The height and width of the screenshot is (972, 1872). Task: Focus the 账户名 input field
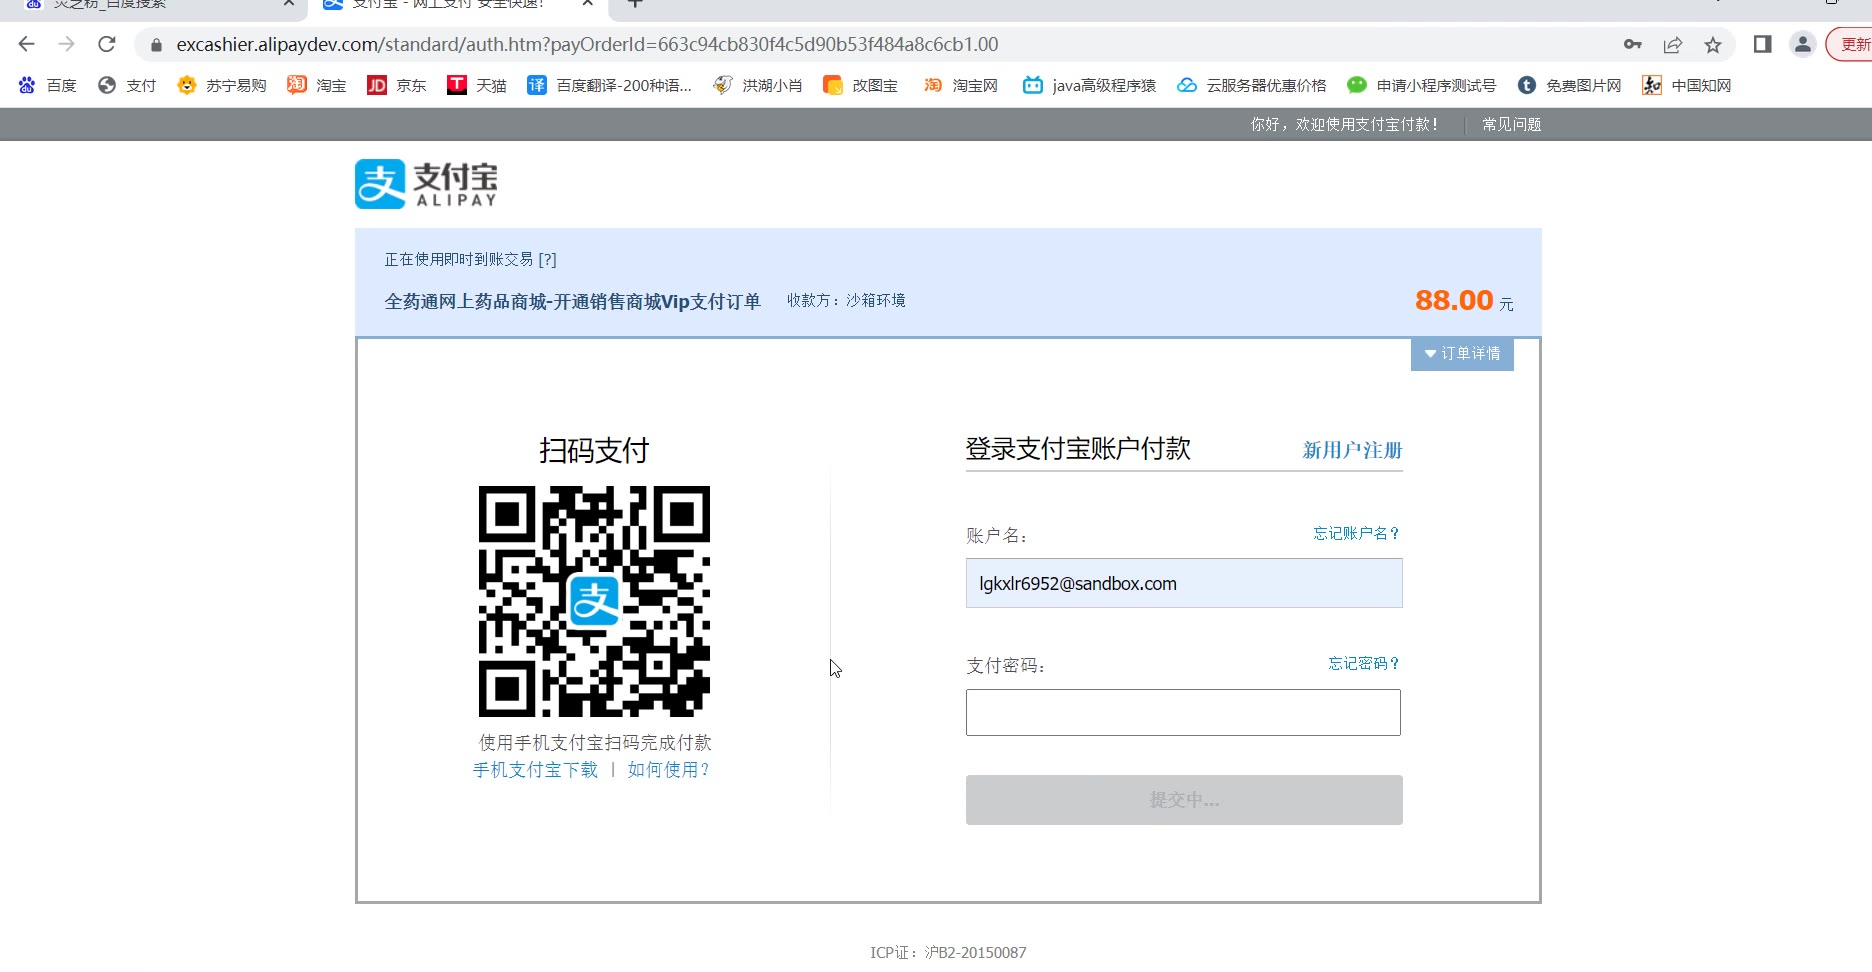[1184, 583]
